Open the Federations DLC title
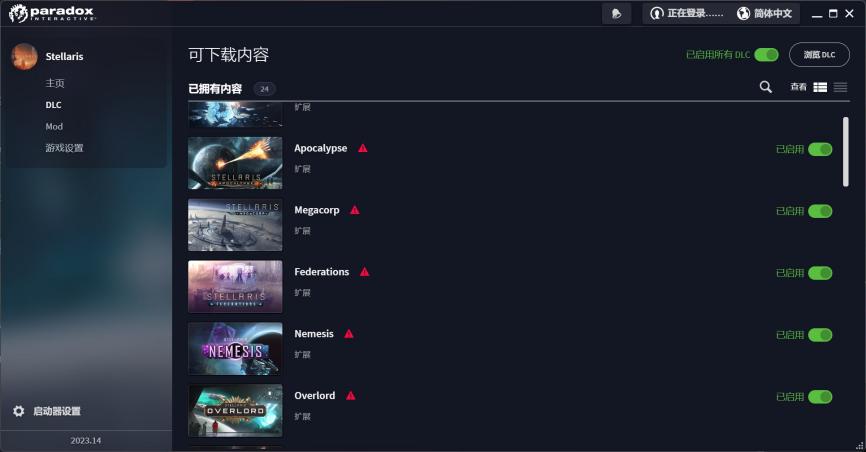 (321, 272)
